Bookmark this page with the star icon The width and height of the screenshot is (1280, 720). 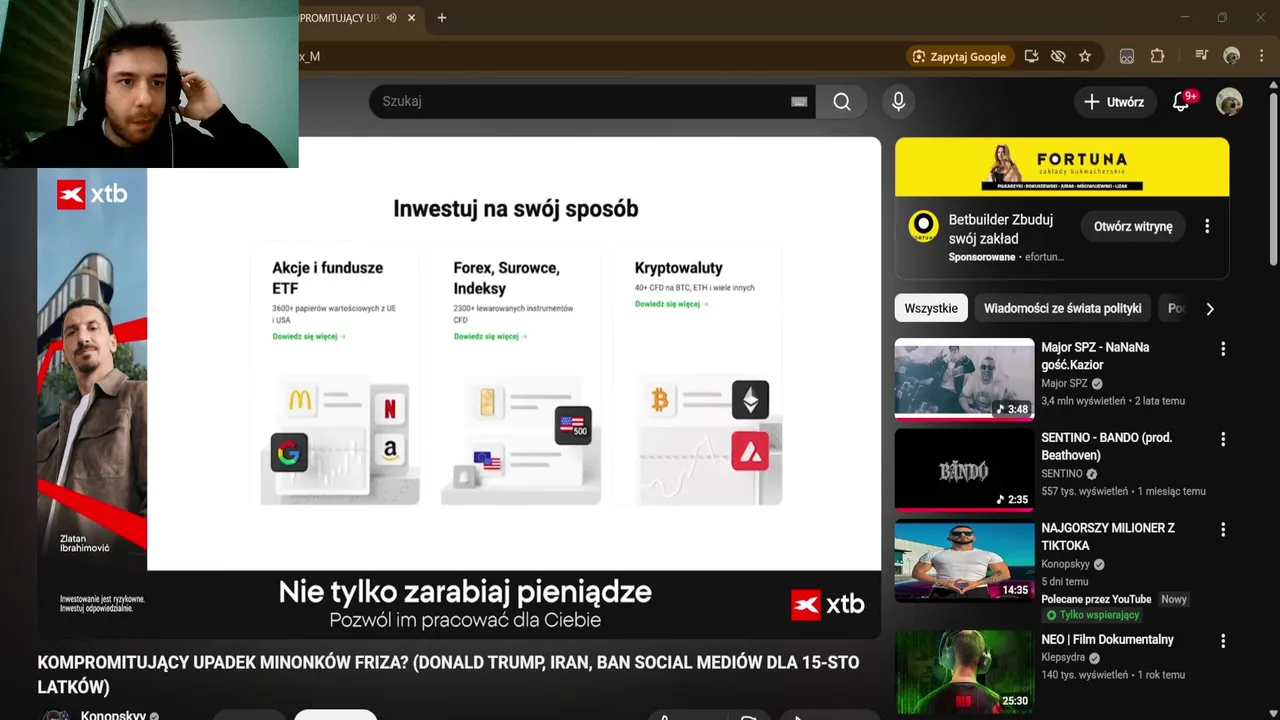click(x=1085, y=57)
